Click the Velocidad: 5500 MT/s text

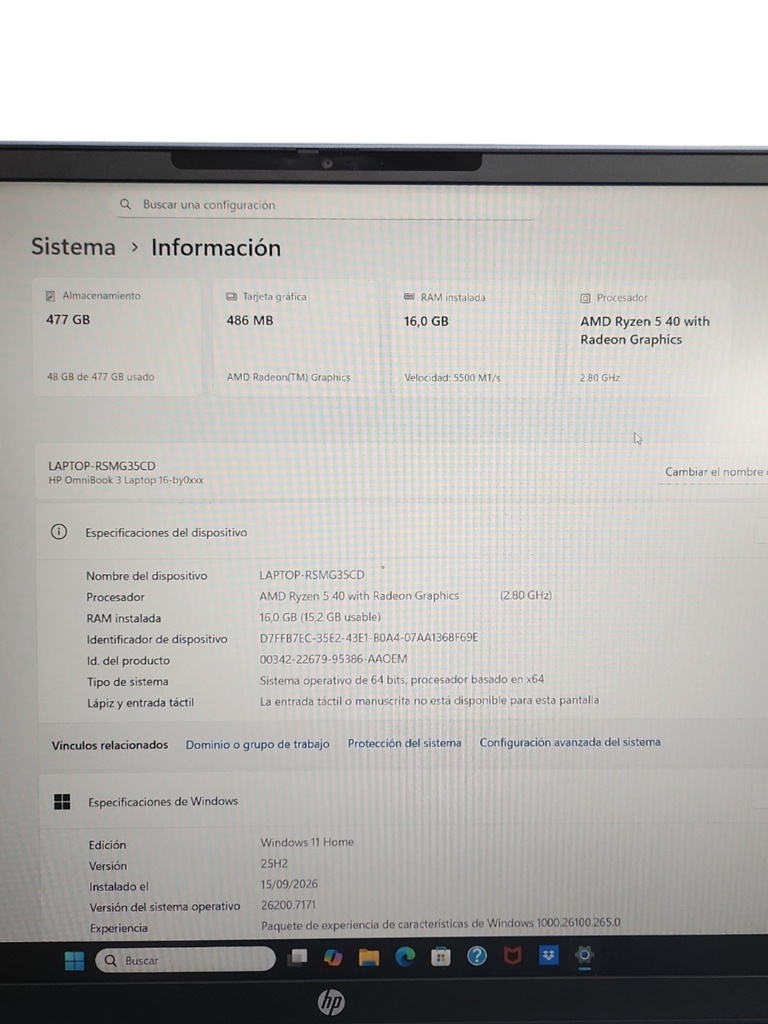pyautogui.click(x=452, y=377)
